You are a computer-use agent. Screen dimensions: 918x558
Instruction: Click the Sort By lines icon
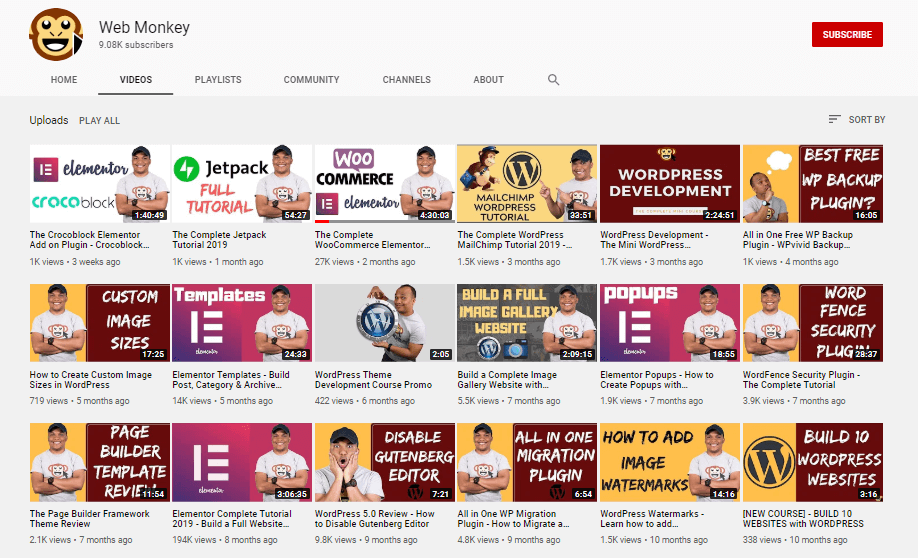(x=834, y=119)
